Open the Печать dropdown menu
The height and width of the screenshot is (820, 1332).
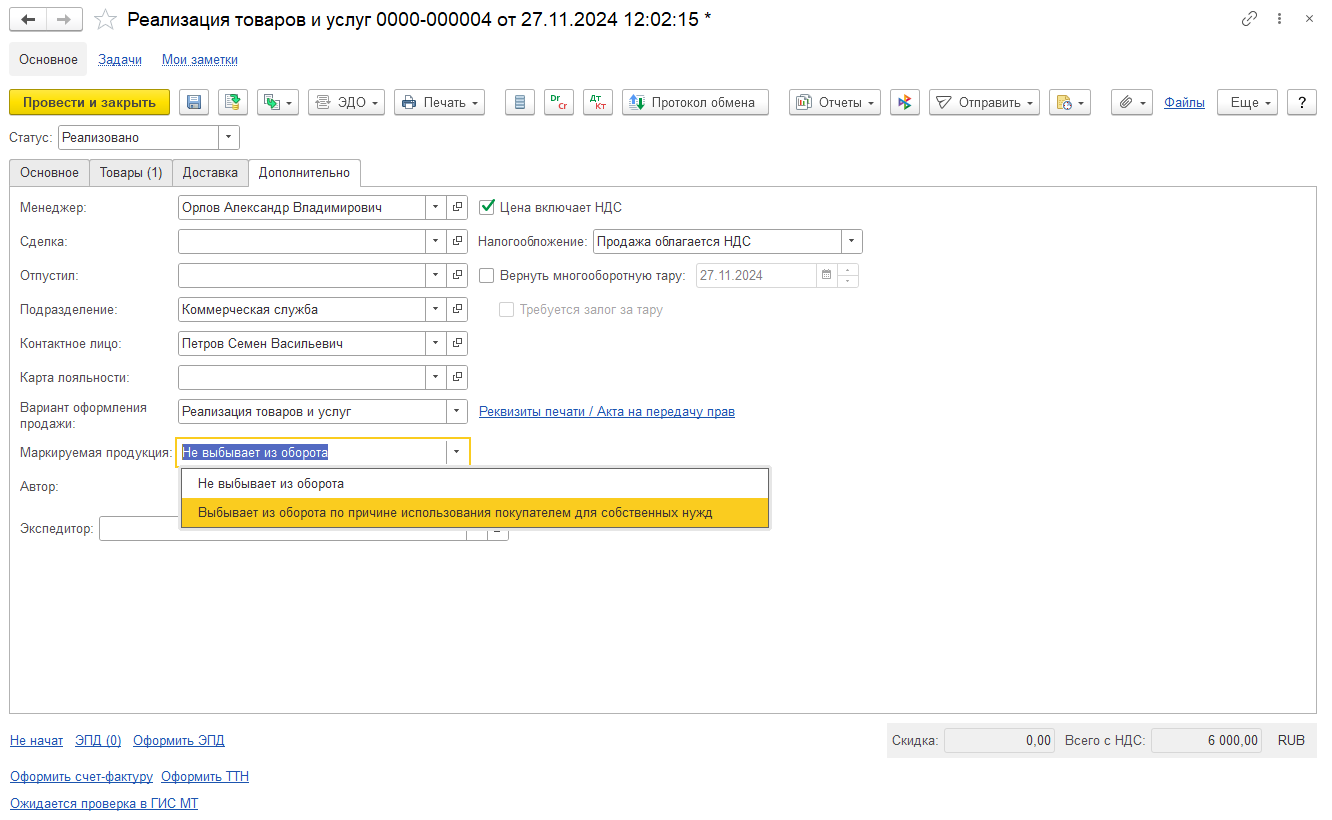[x=440, y=102]
